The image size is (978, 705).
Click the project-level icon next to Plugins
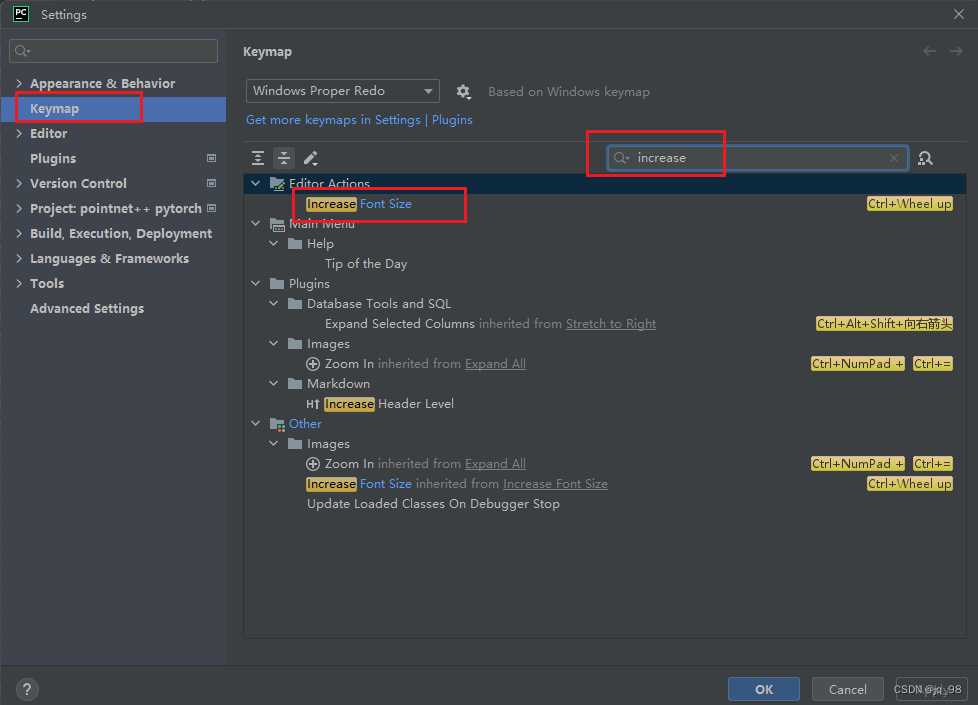tap(211, 158)
